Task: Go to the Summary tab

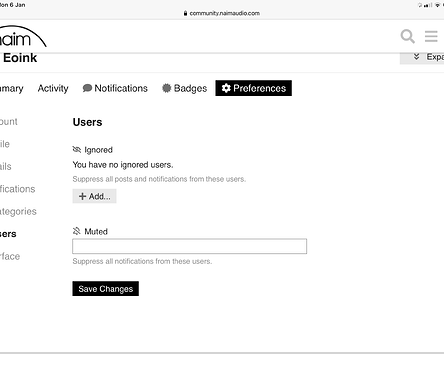Action: point(12,88)
